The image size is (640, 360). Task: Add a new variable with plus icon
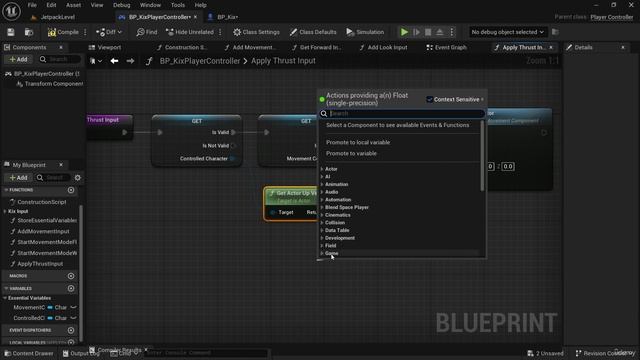click(71, 288)
